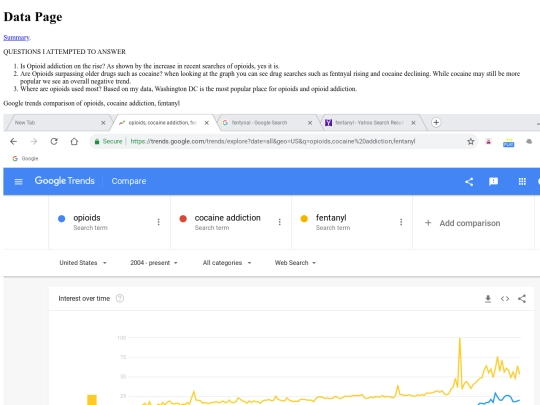Click the blue and yellow extension icon
Image resolution: width=540 pixels, height=405 pixels.
(508, 142)
